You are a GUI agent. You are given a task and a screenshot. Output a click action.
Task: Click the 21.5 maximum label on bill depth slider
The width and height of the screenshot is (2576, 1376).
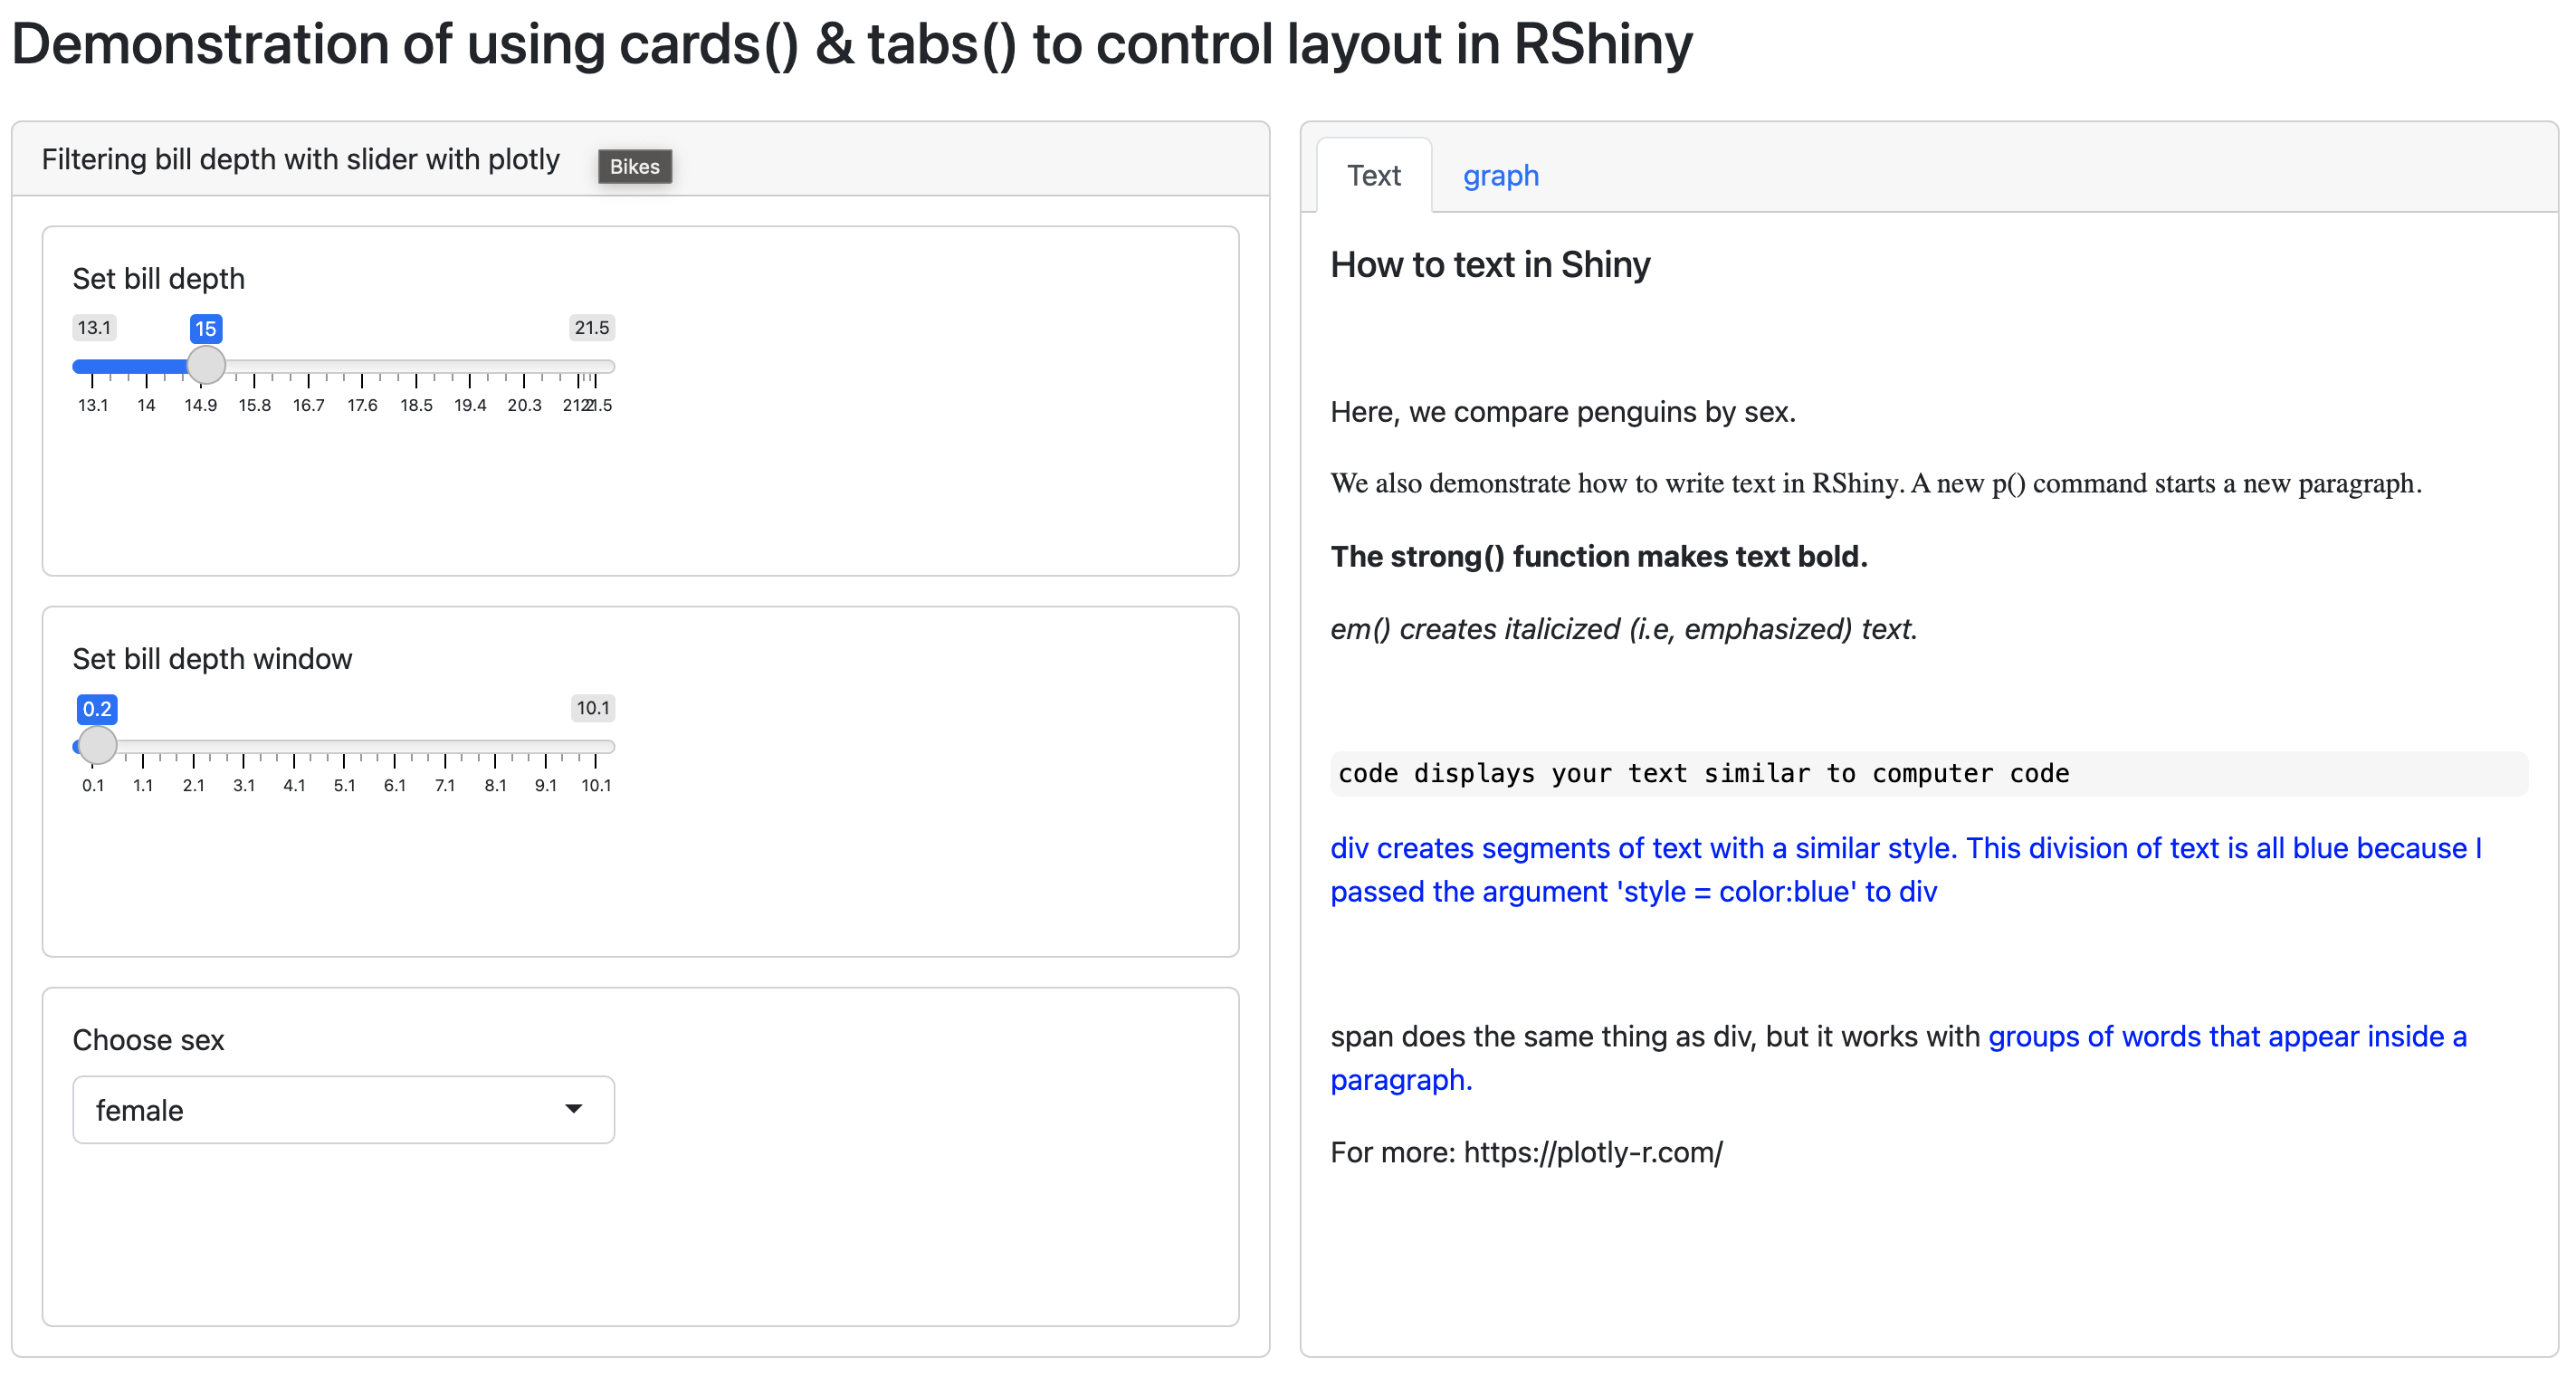[x=591, y=327]
